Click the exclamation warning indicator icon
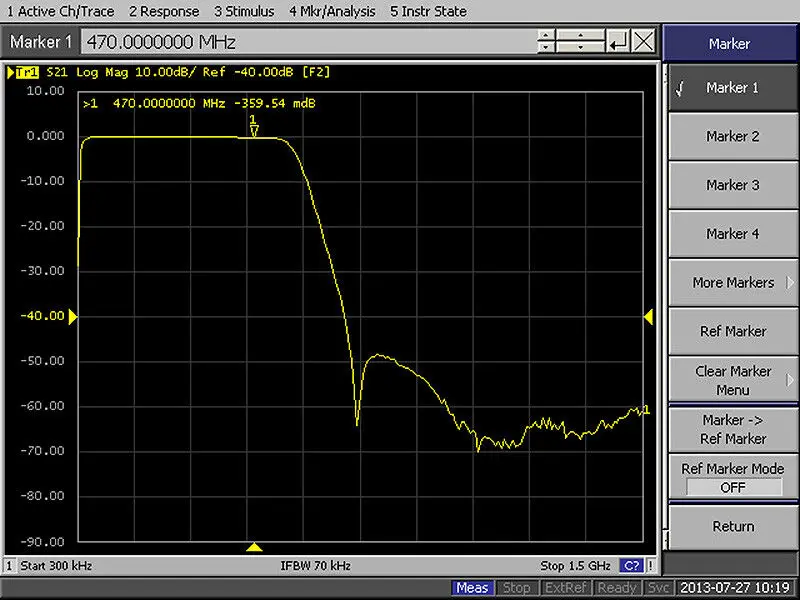This screenshot has width=800, height=600. click(650, 565)
